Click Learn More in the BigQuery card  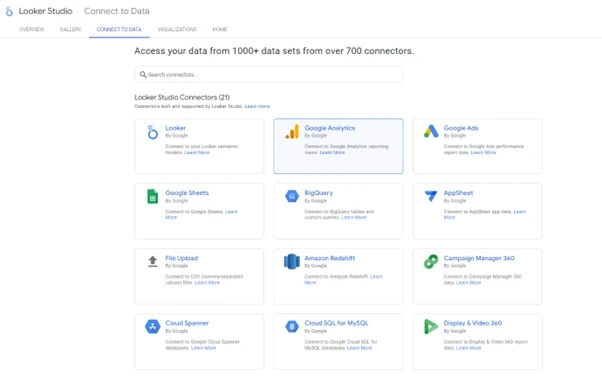click(x=354, y=217)
